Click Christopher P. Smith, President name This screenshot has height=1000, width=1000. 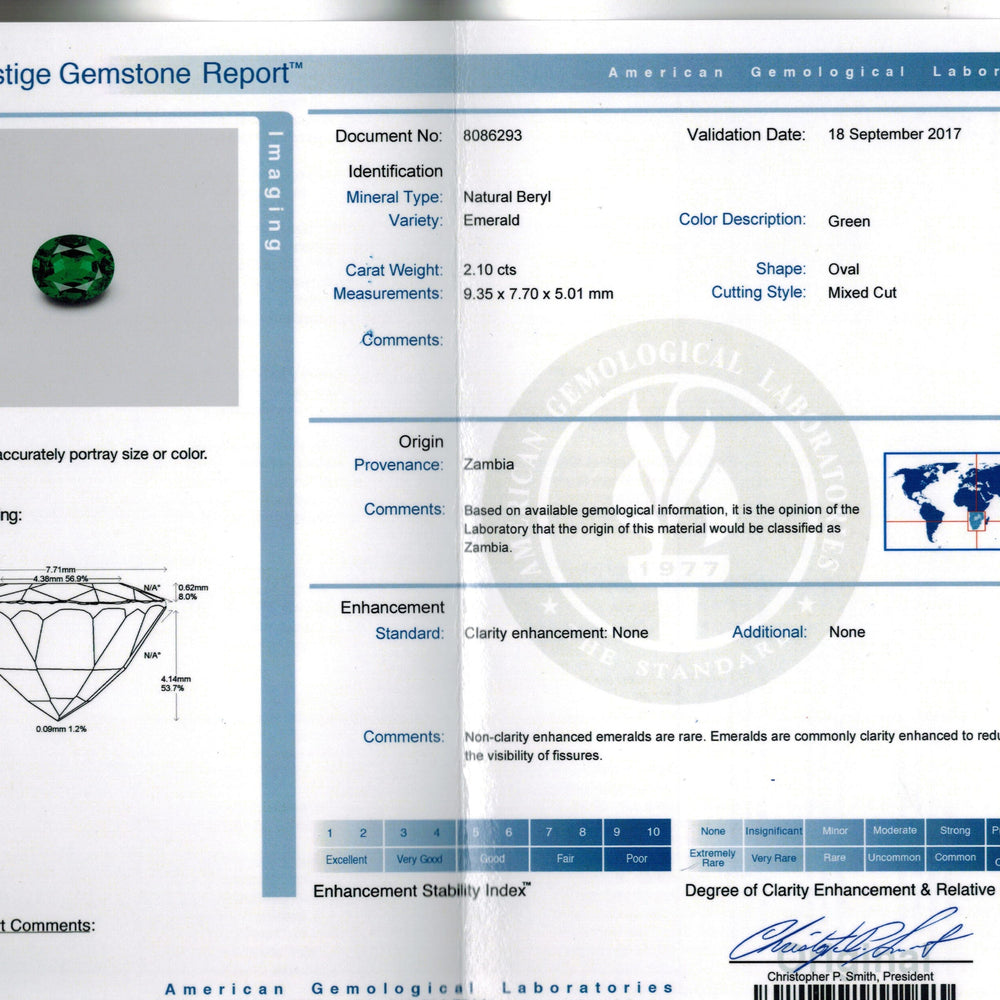point(850,976)
